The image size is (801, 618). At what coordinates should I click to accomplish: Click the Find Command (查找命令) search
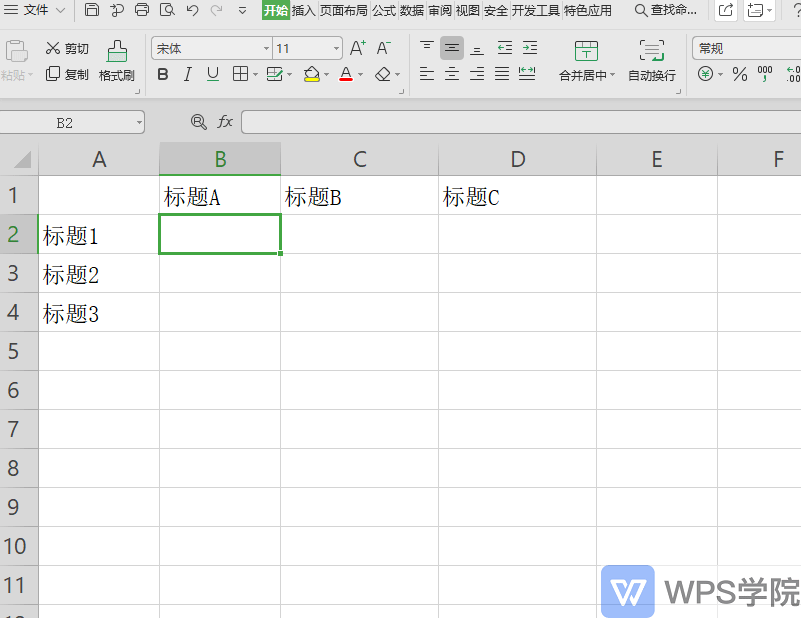(x=666, y=10)
